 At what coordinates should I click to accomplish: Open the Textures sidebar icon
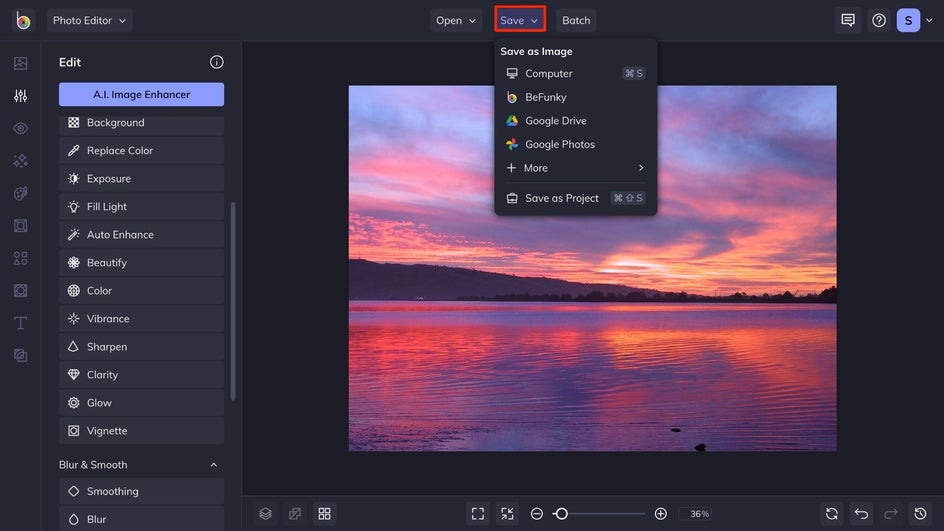20,356
